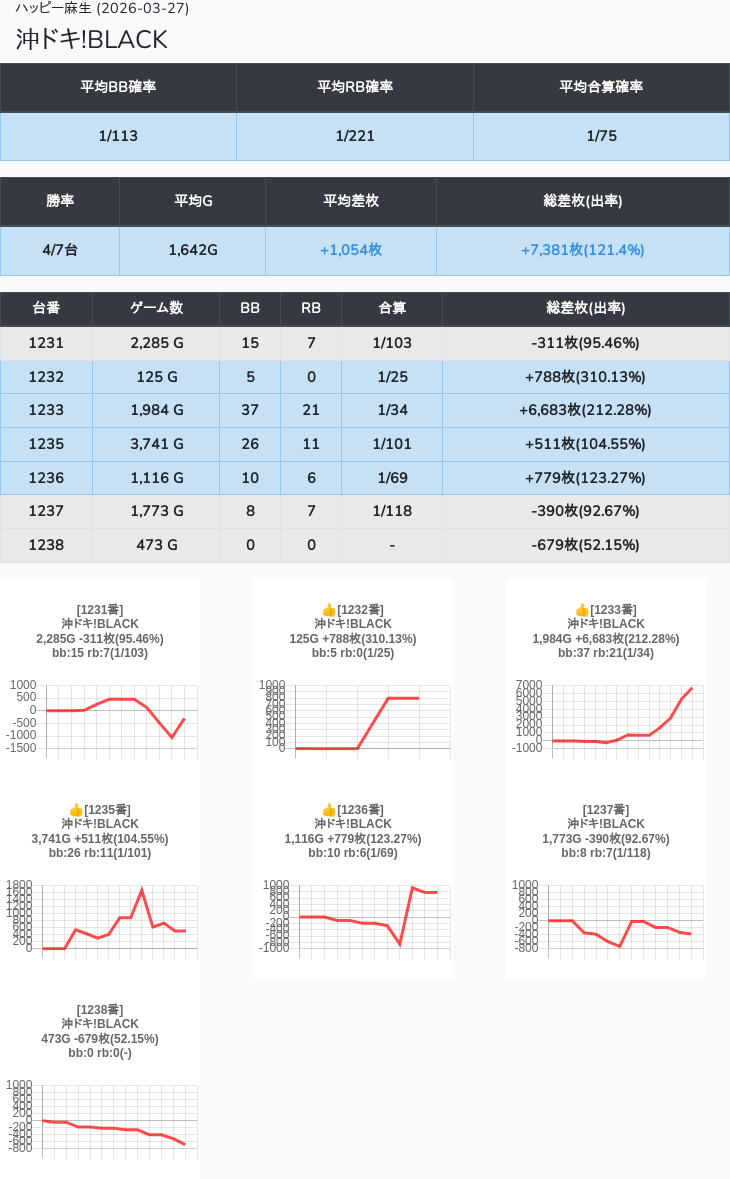The width and height of the screenshot is (730, 1179).
Task: Sort table by RB column header
Action: tap(311, 309)
